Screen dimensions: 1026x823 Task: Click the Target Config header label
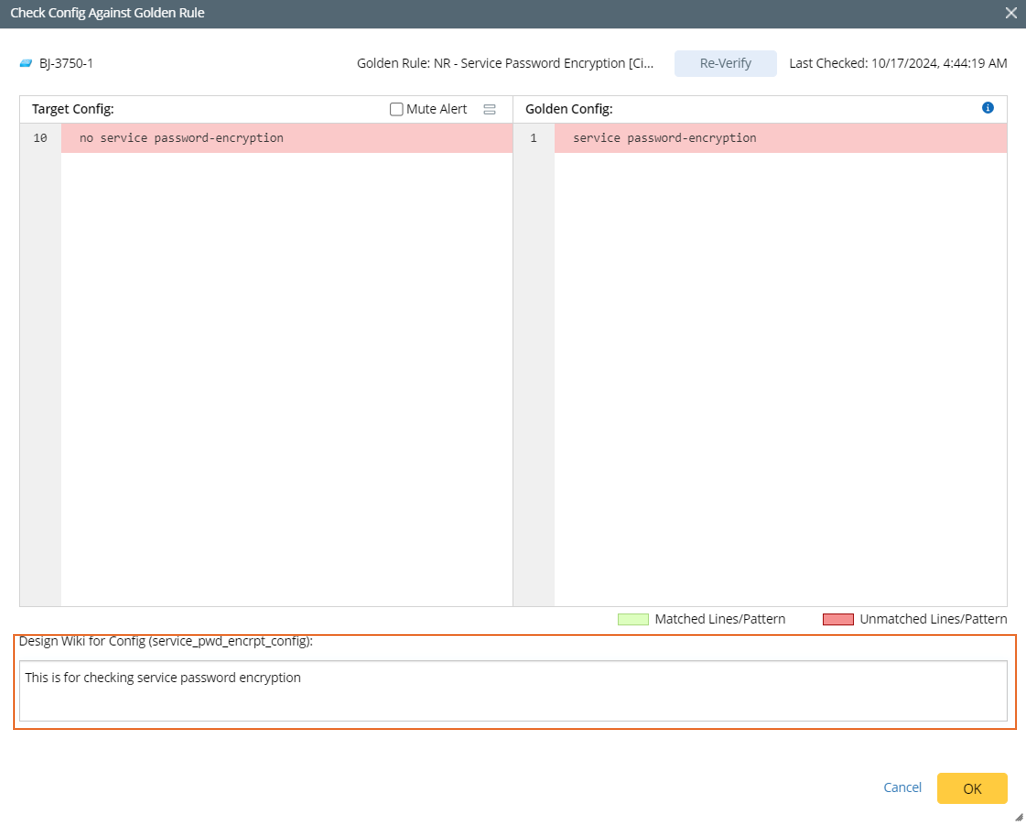pos(72,109)
